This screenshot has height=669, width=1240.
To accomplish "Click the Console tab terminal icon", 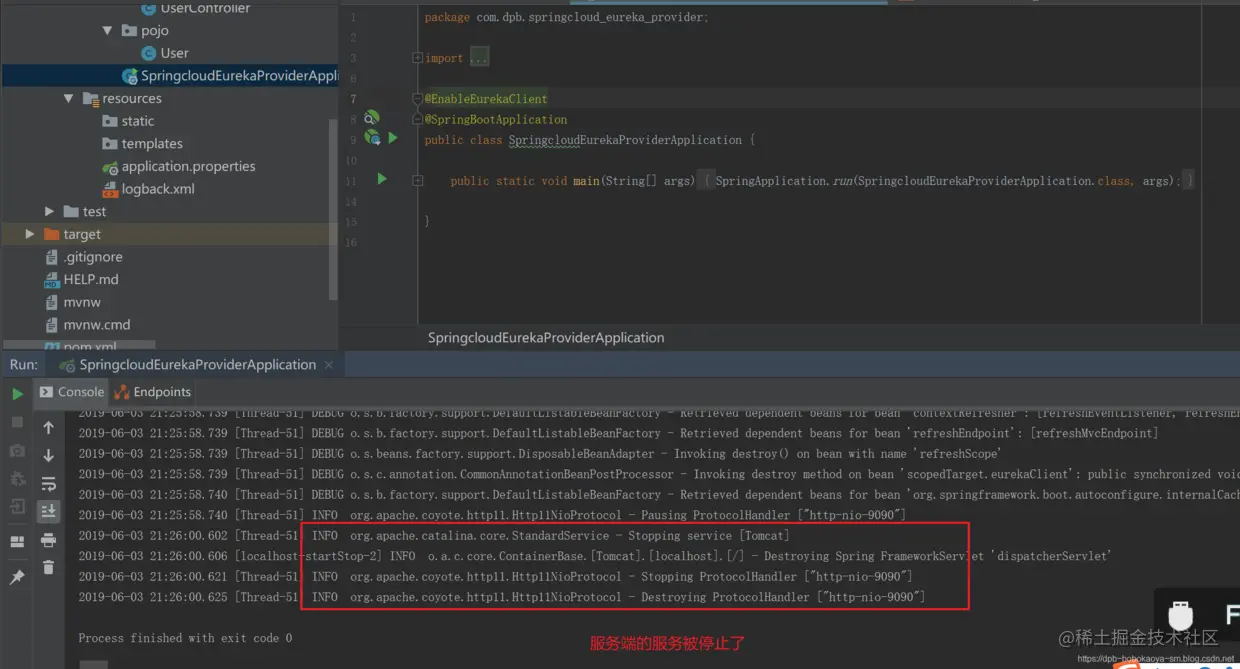I will (46, 392).
